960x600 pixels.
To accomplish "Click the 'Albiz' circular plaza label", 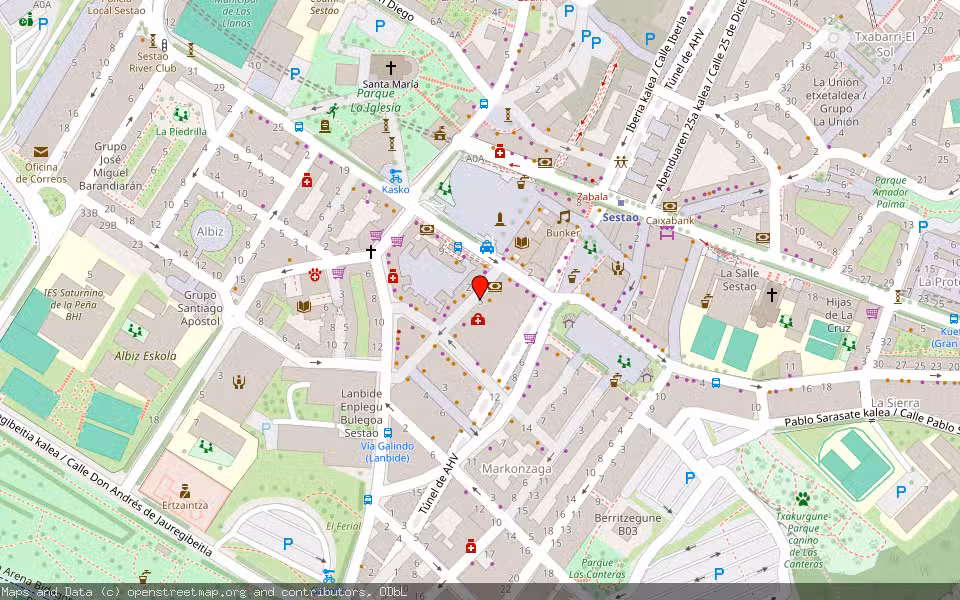I will pos(210,231).
